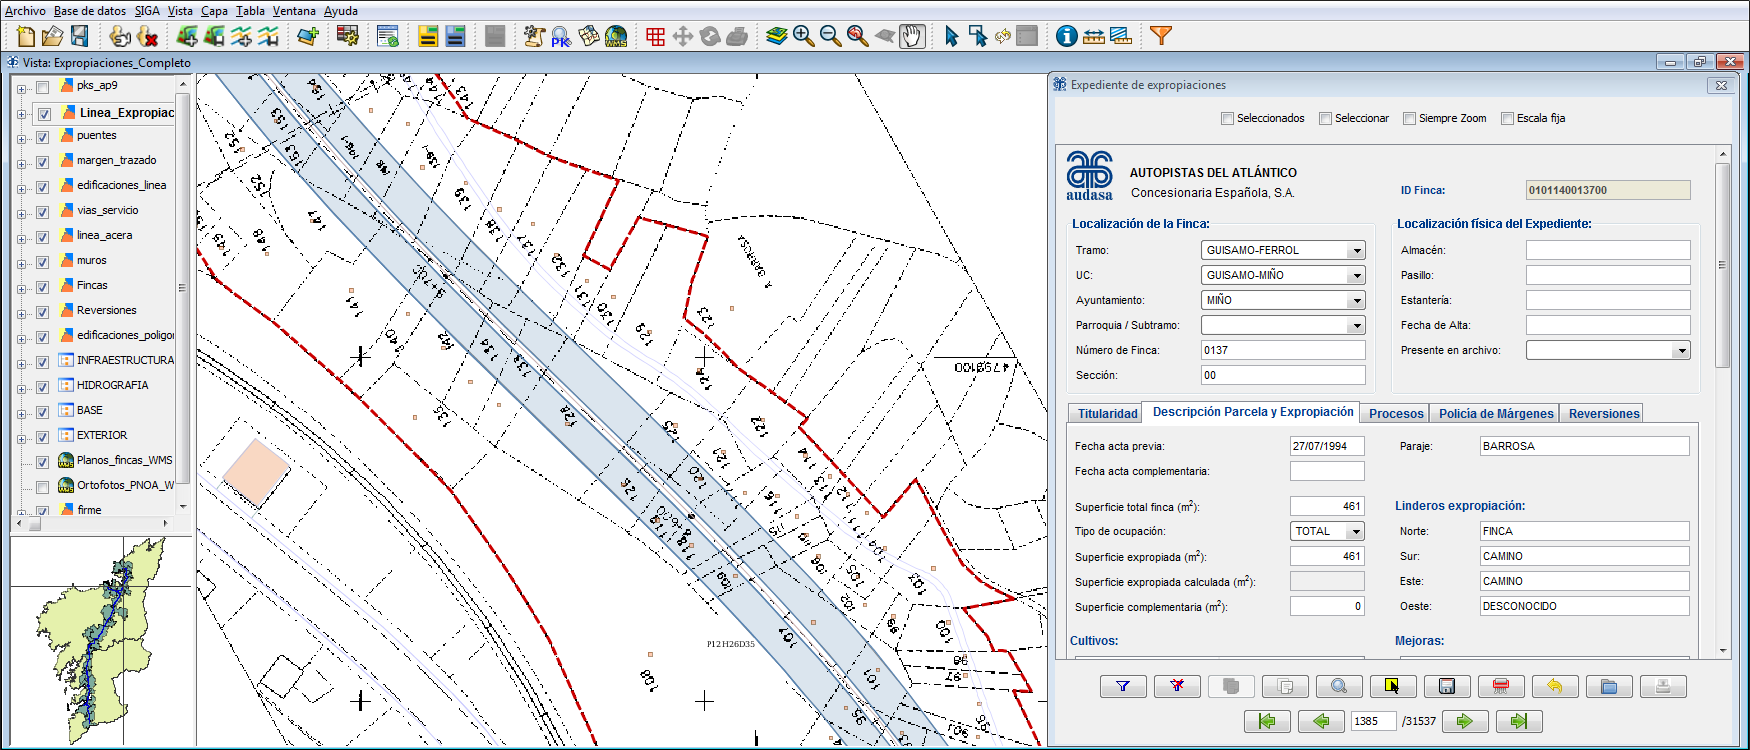Open the Capa menu
Image resolution: width=1750 pixels, height=750 pixels.
[x=214, y=11]
